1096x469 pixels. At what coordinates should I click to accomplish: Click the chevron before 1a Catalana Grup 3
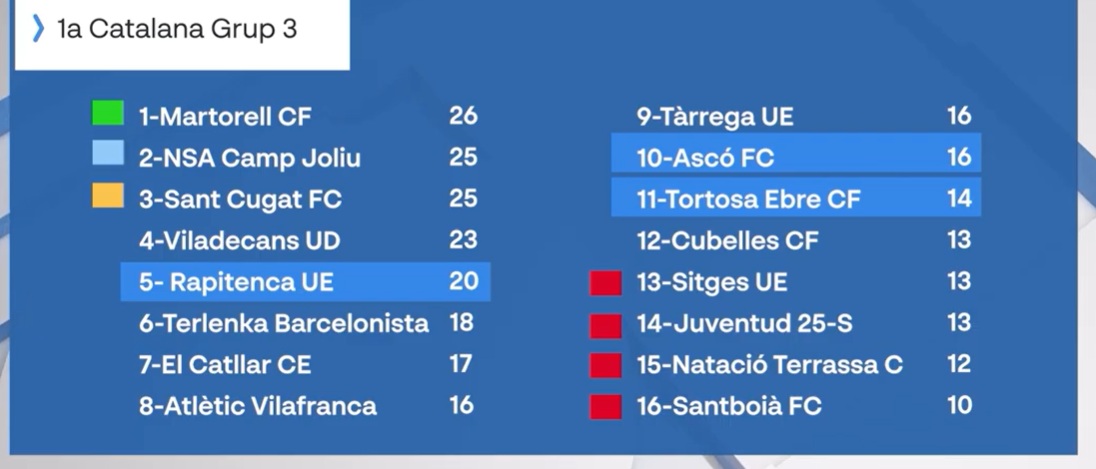coord(39,30)
